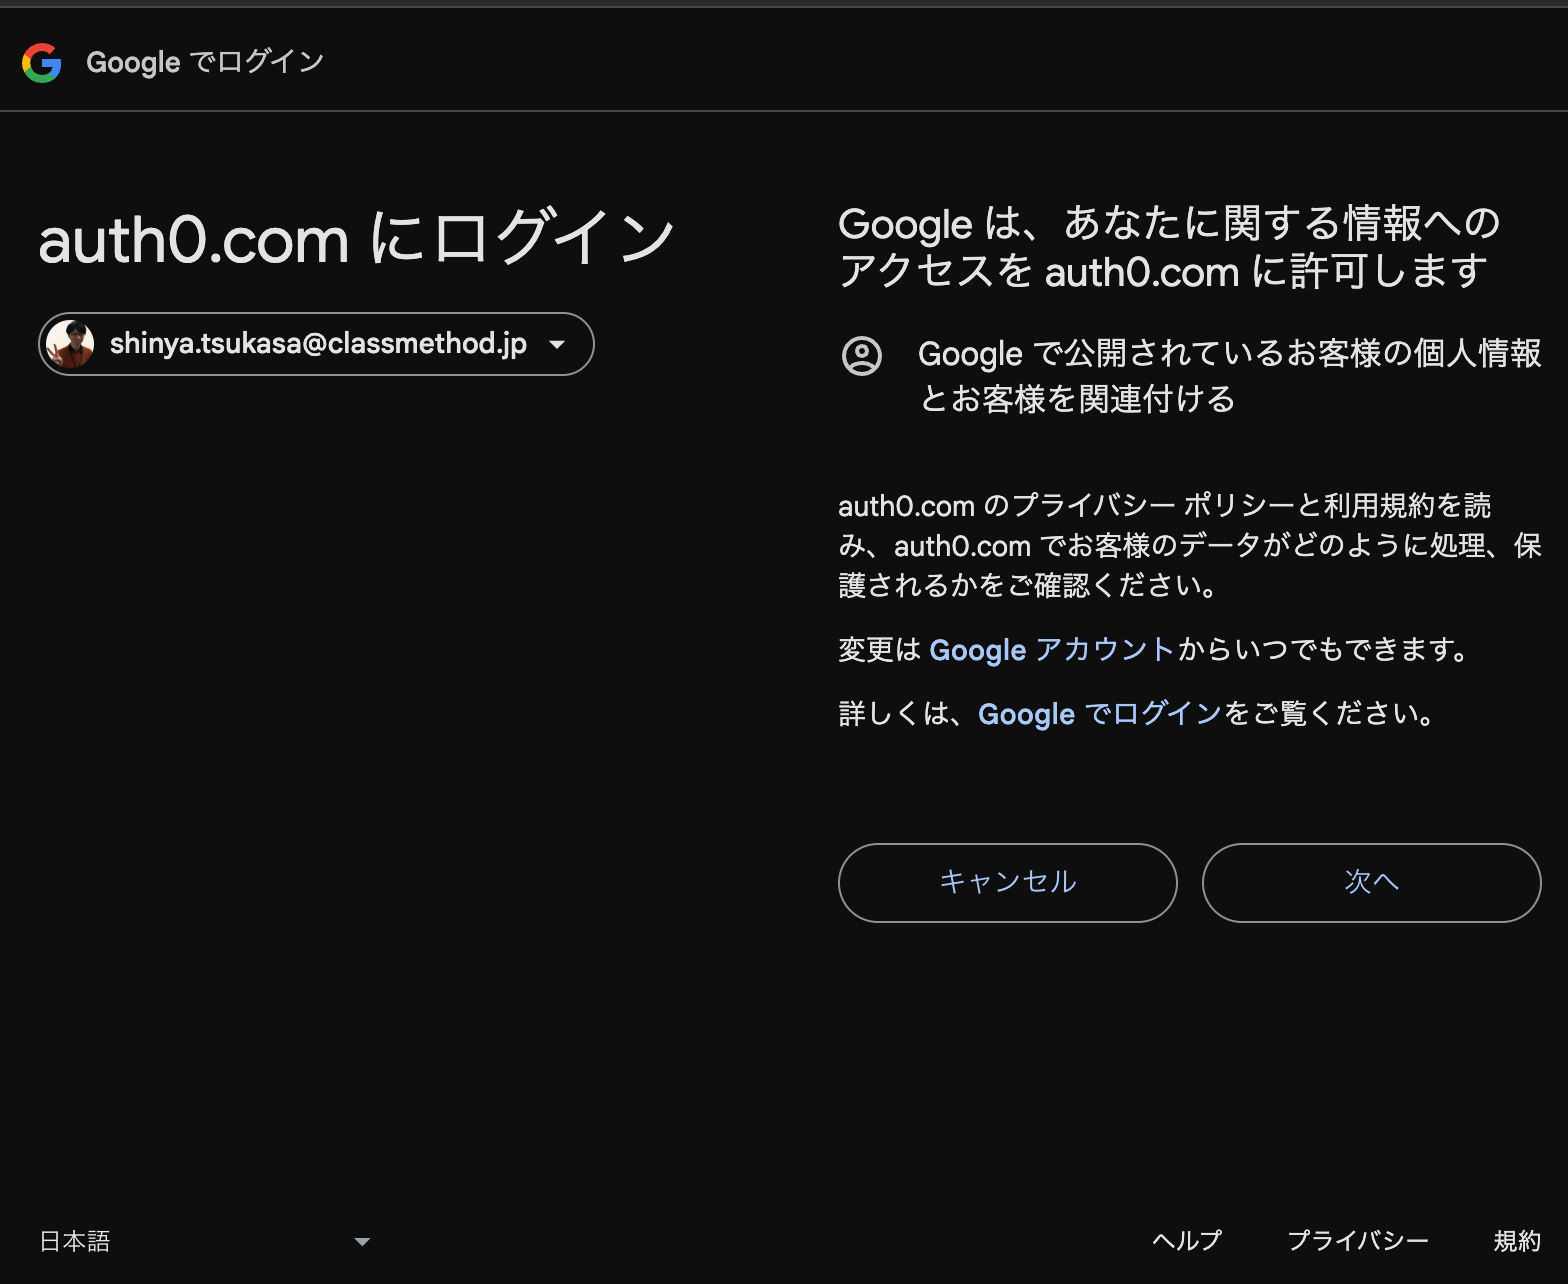This screenshot has width=1568, height=1284.
Task: Click the header text Google でログイン
Action: click(205, 62)
